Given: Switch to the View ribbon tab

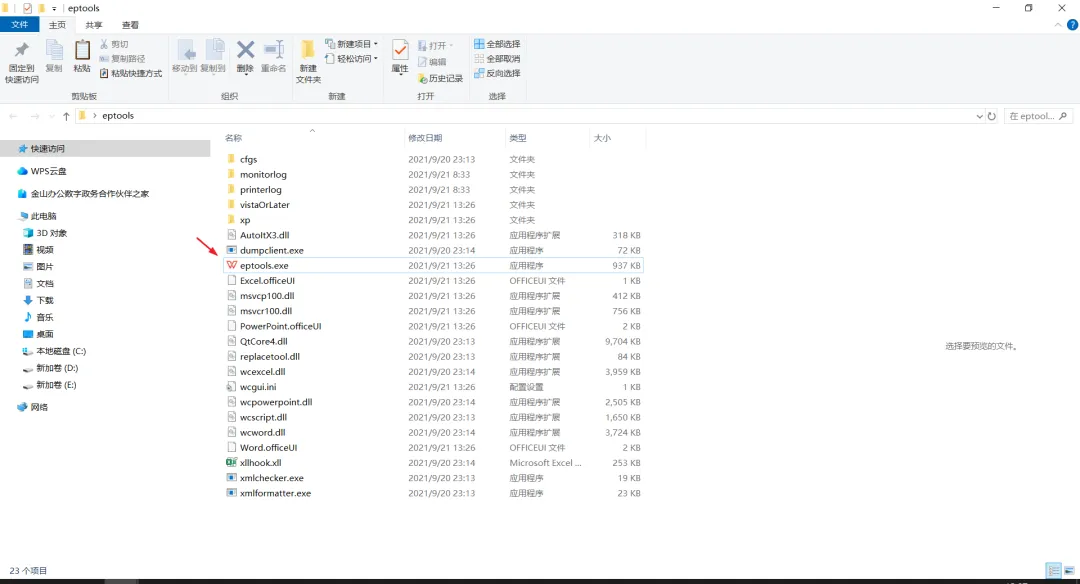Looking at the screenshot, I should (130, 25).
